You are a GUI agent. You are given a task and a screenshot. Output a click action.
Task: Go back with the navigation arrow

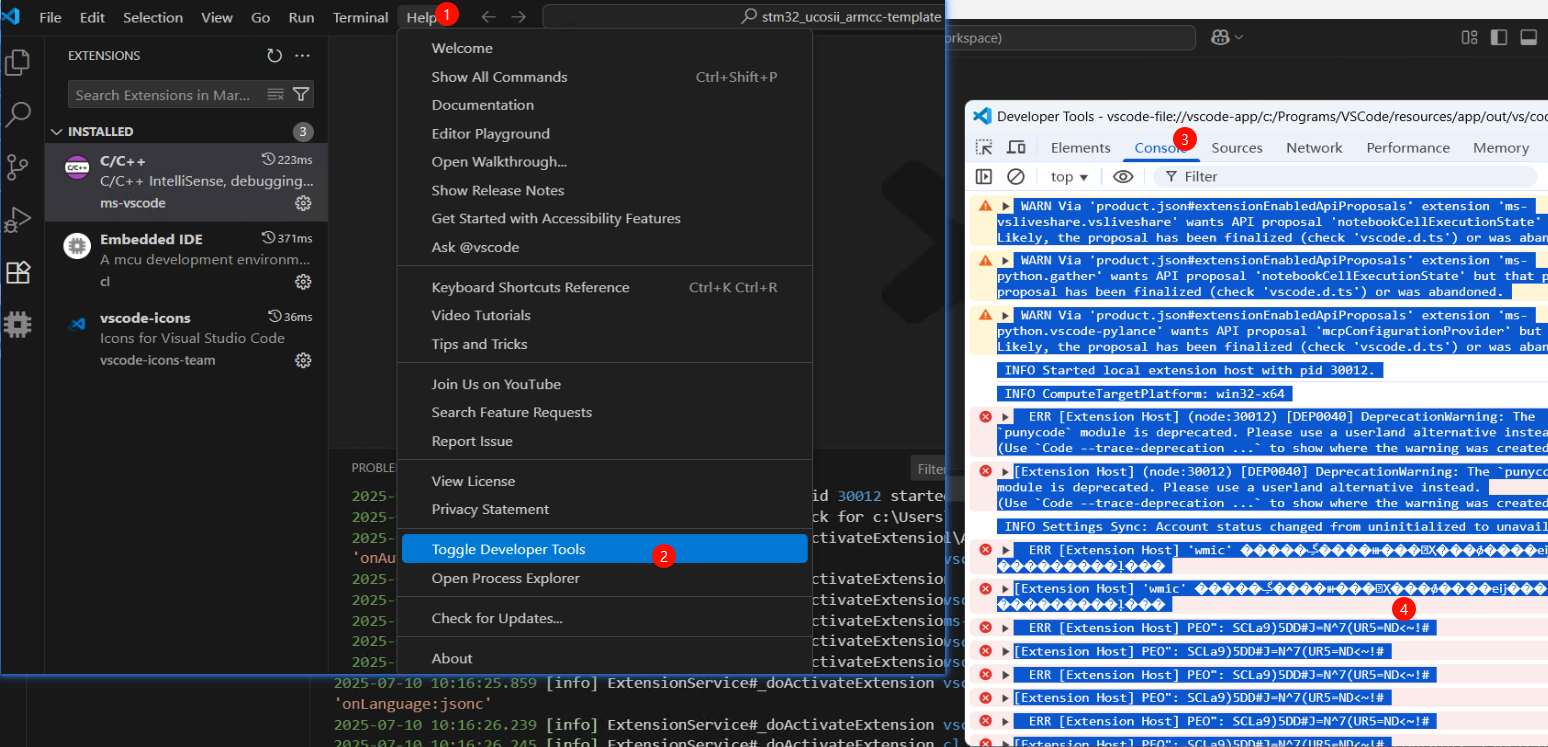click(x=488, y=17)
